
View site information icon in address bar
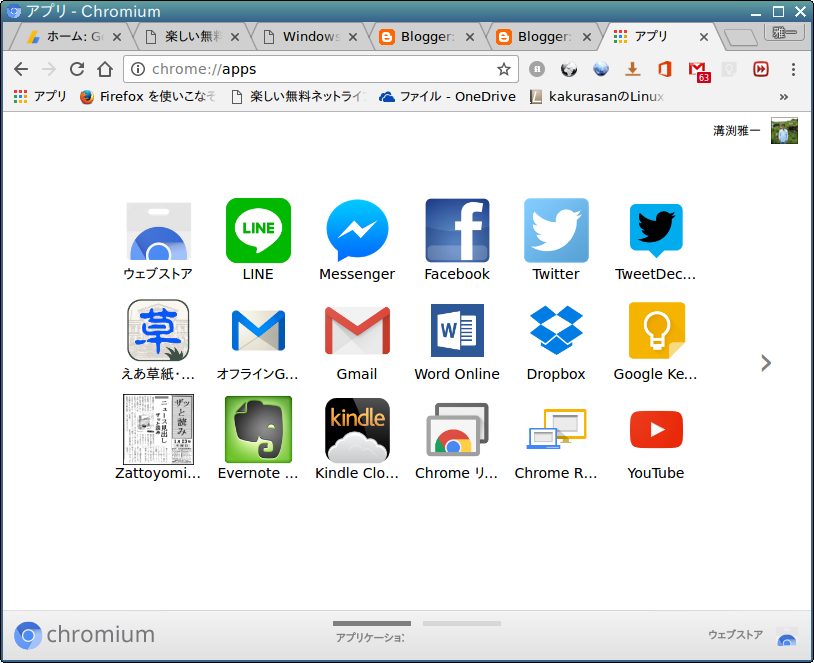pos(138,69)
